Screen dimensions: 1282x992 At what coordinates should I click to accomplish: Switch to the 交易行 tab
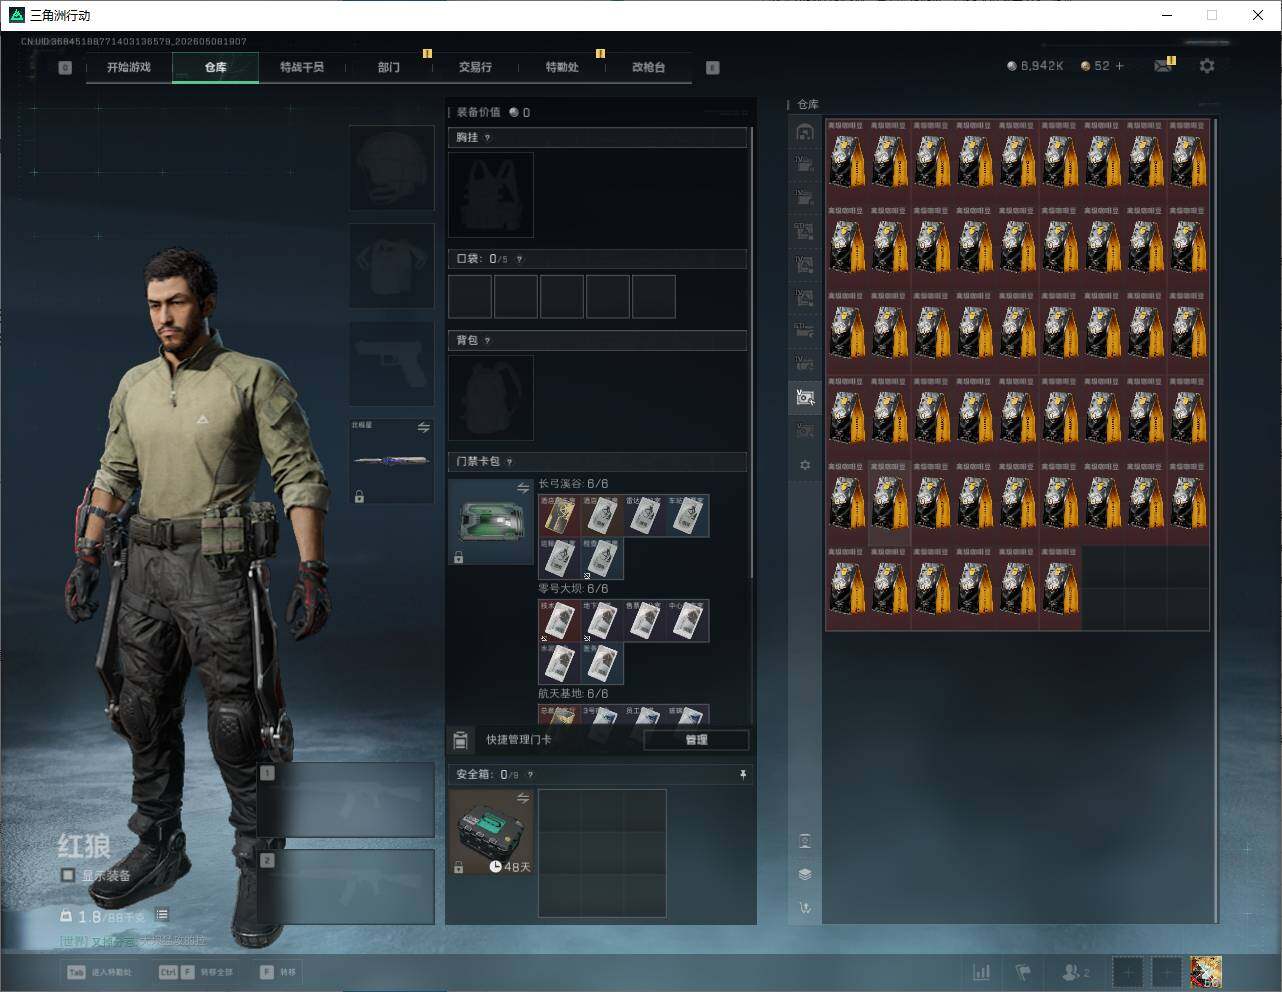(475, 68)
